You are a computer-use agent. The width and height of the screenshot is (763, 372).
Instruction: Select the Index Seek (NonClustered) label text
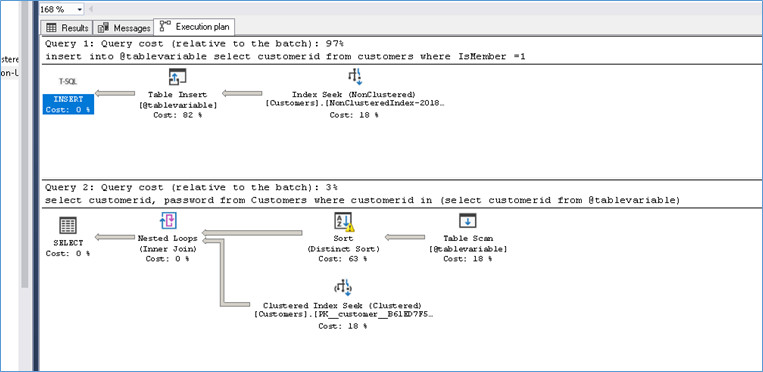(x=353, y=94)
